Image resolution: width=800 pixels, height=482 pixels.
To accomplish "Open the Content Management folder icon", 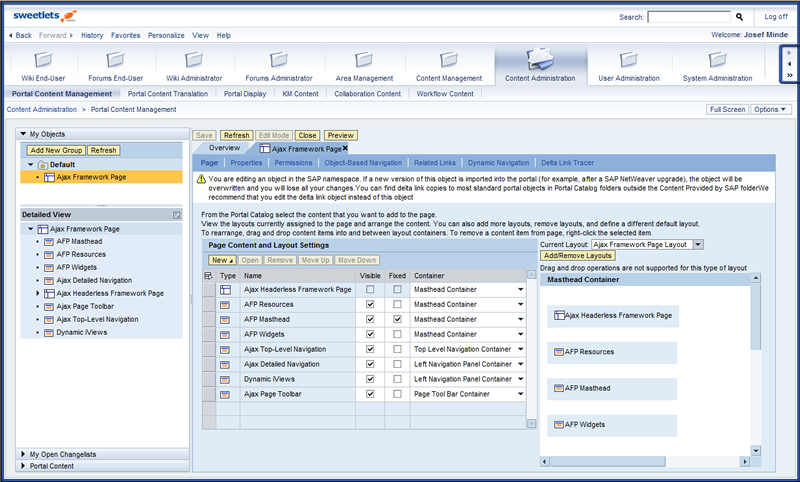I will click(x=449, y=60).
